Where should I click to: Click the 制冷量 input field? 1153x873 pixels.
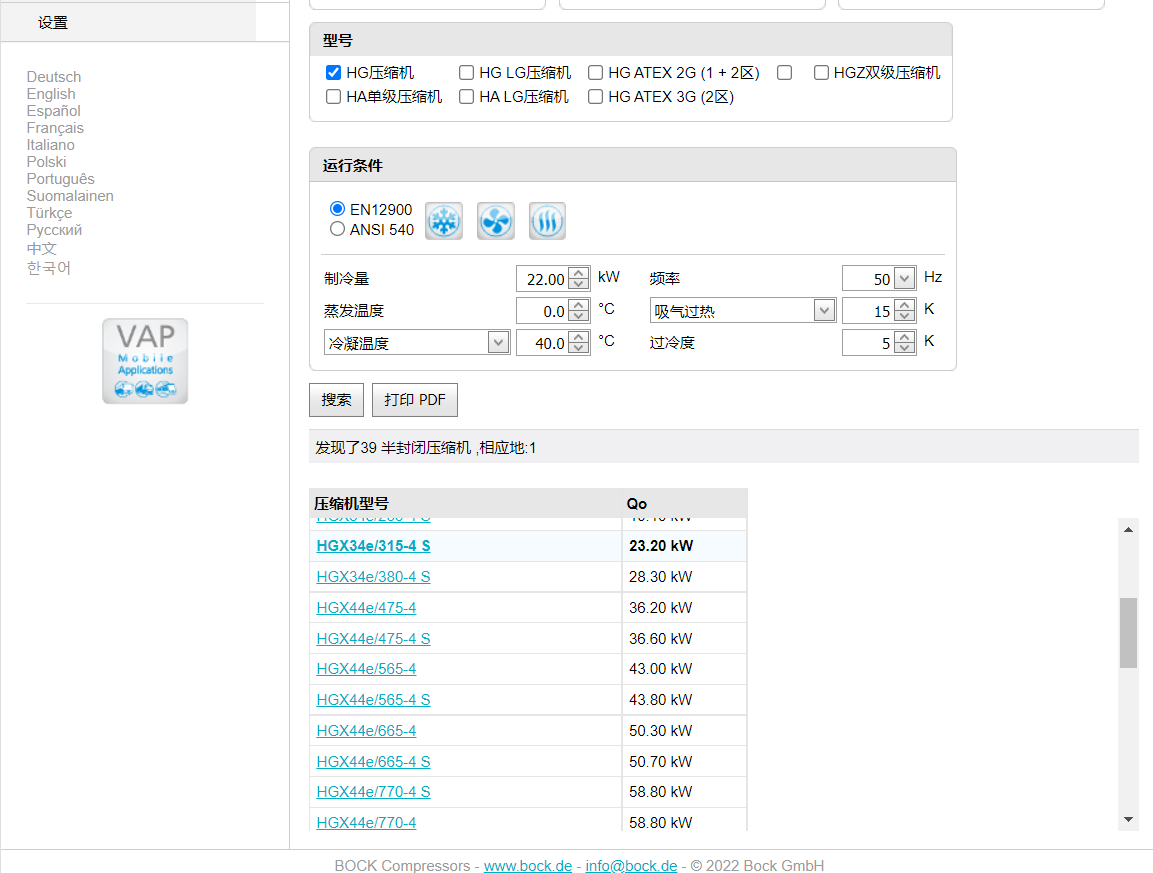pos(543,279)
